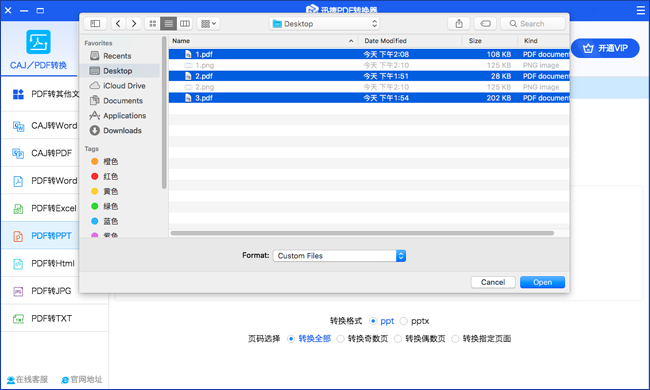Select the file 2.pdf
Image resolution: width=650 pixels, height=390 pixels.
(x=369, y=76)
